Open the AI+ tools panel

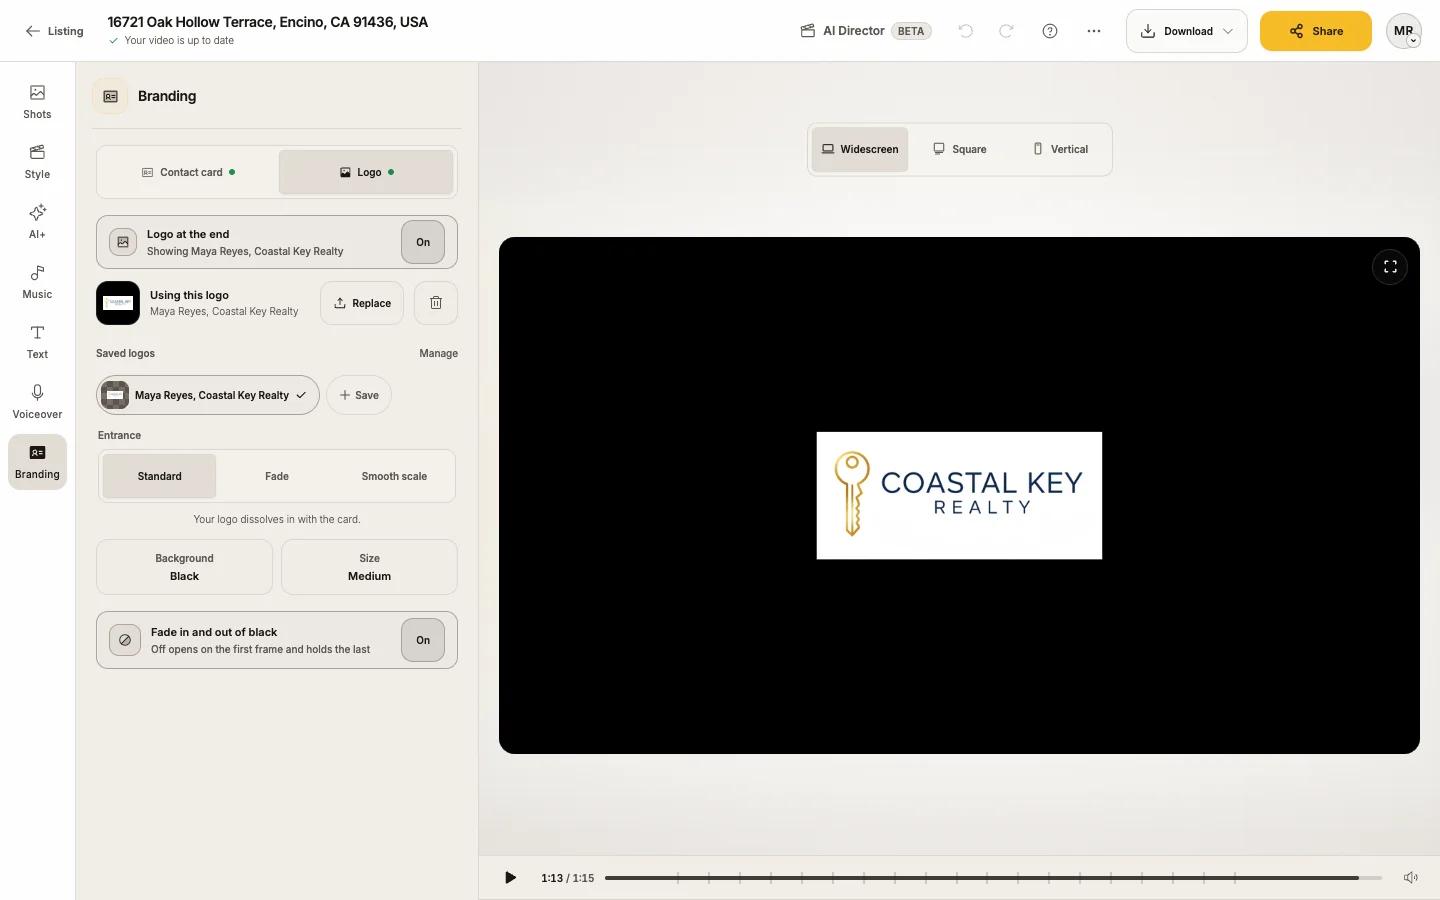click(37, 222)
